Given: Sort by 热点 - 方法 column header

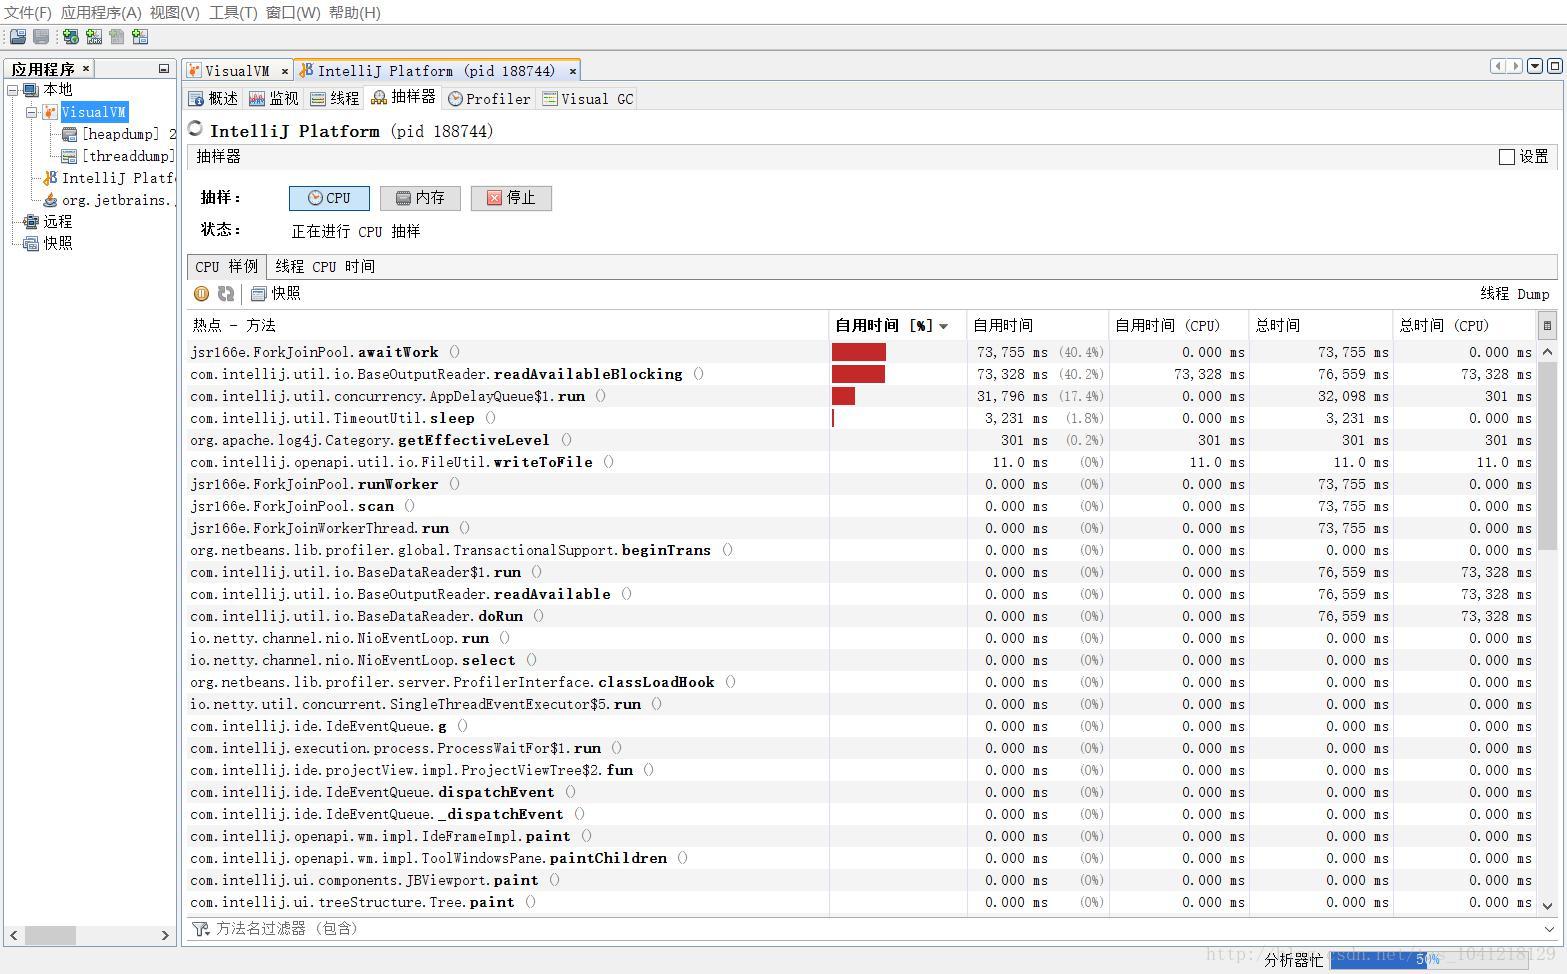Looking at the screenshot, I should (507, 325).
